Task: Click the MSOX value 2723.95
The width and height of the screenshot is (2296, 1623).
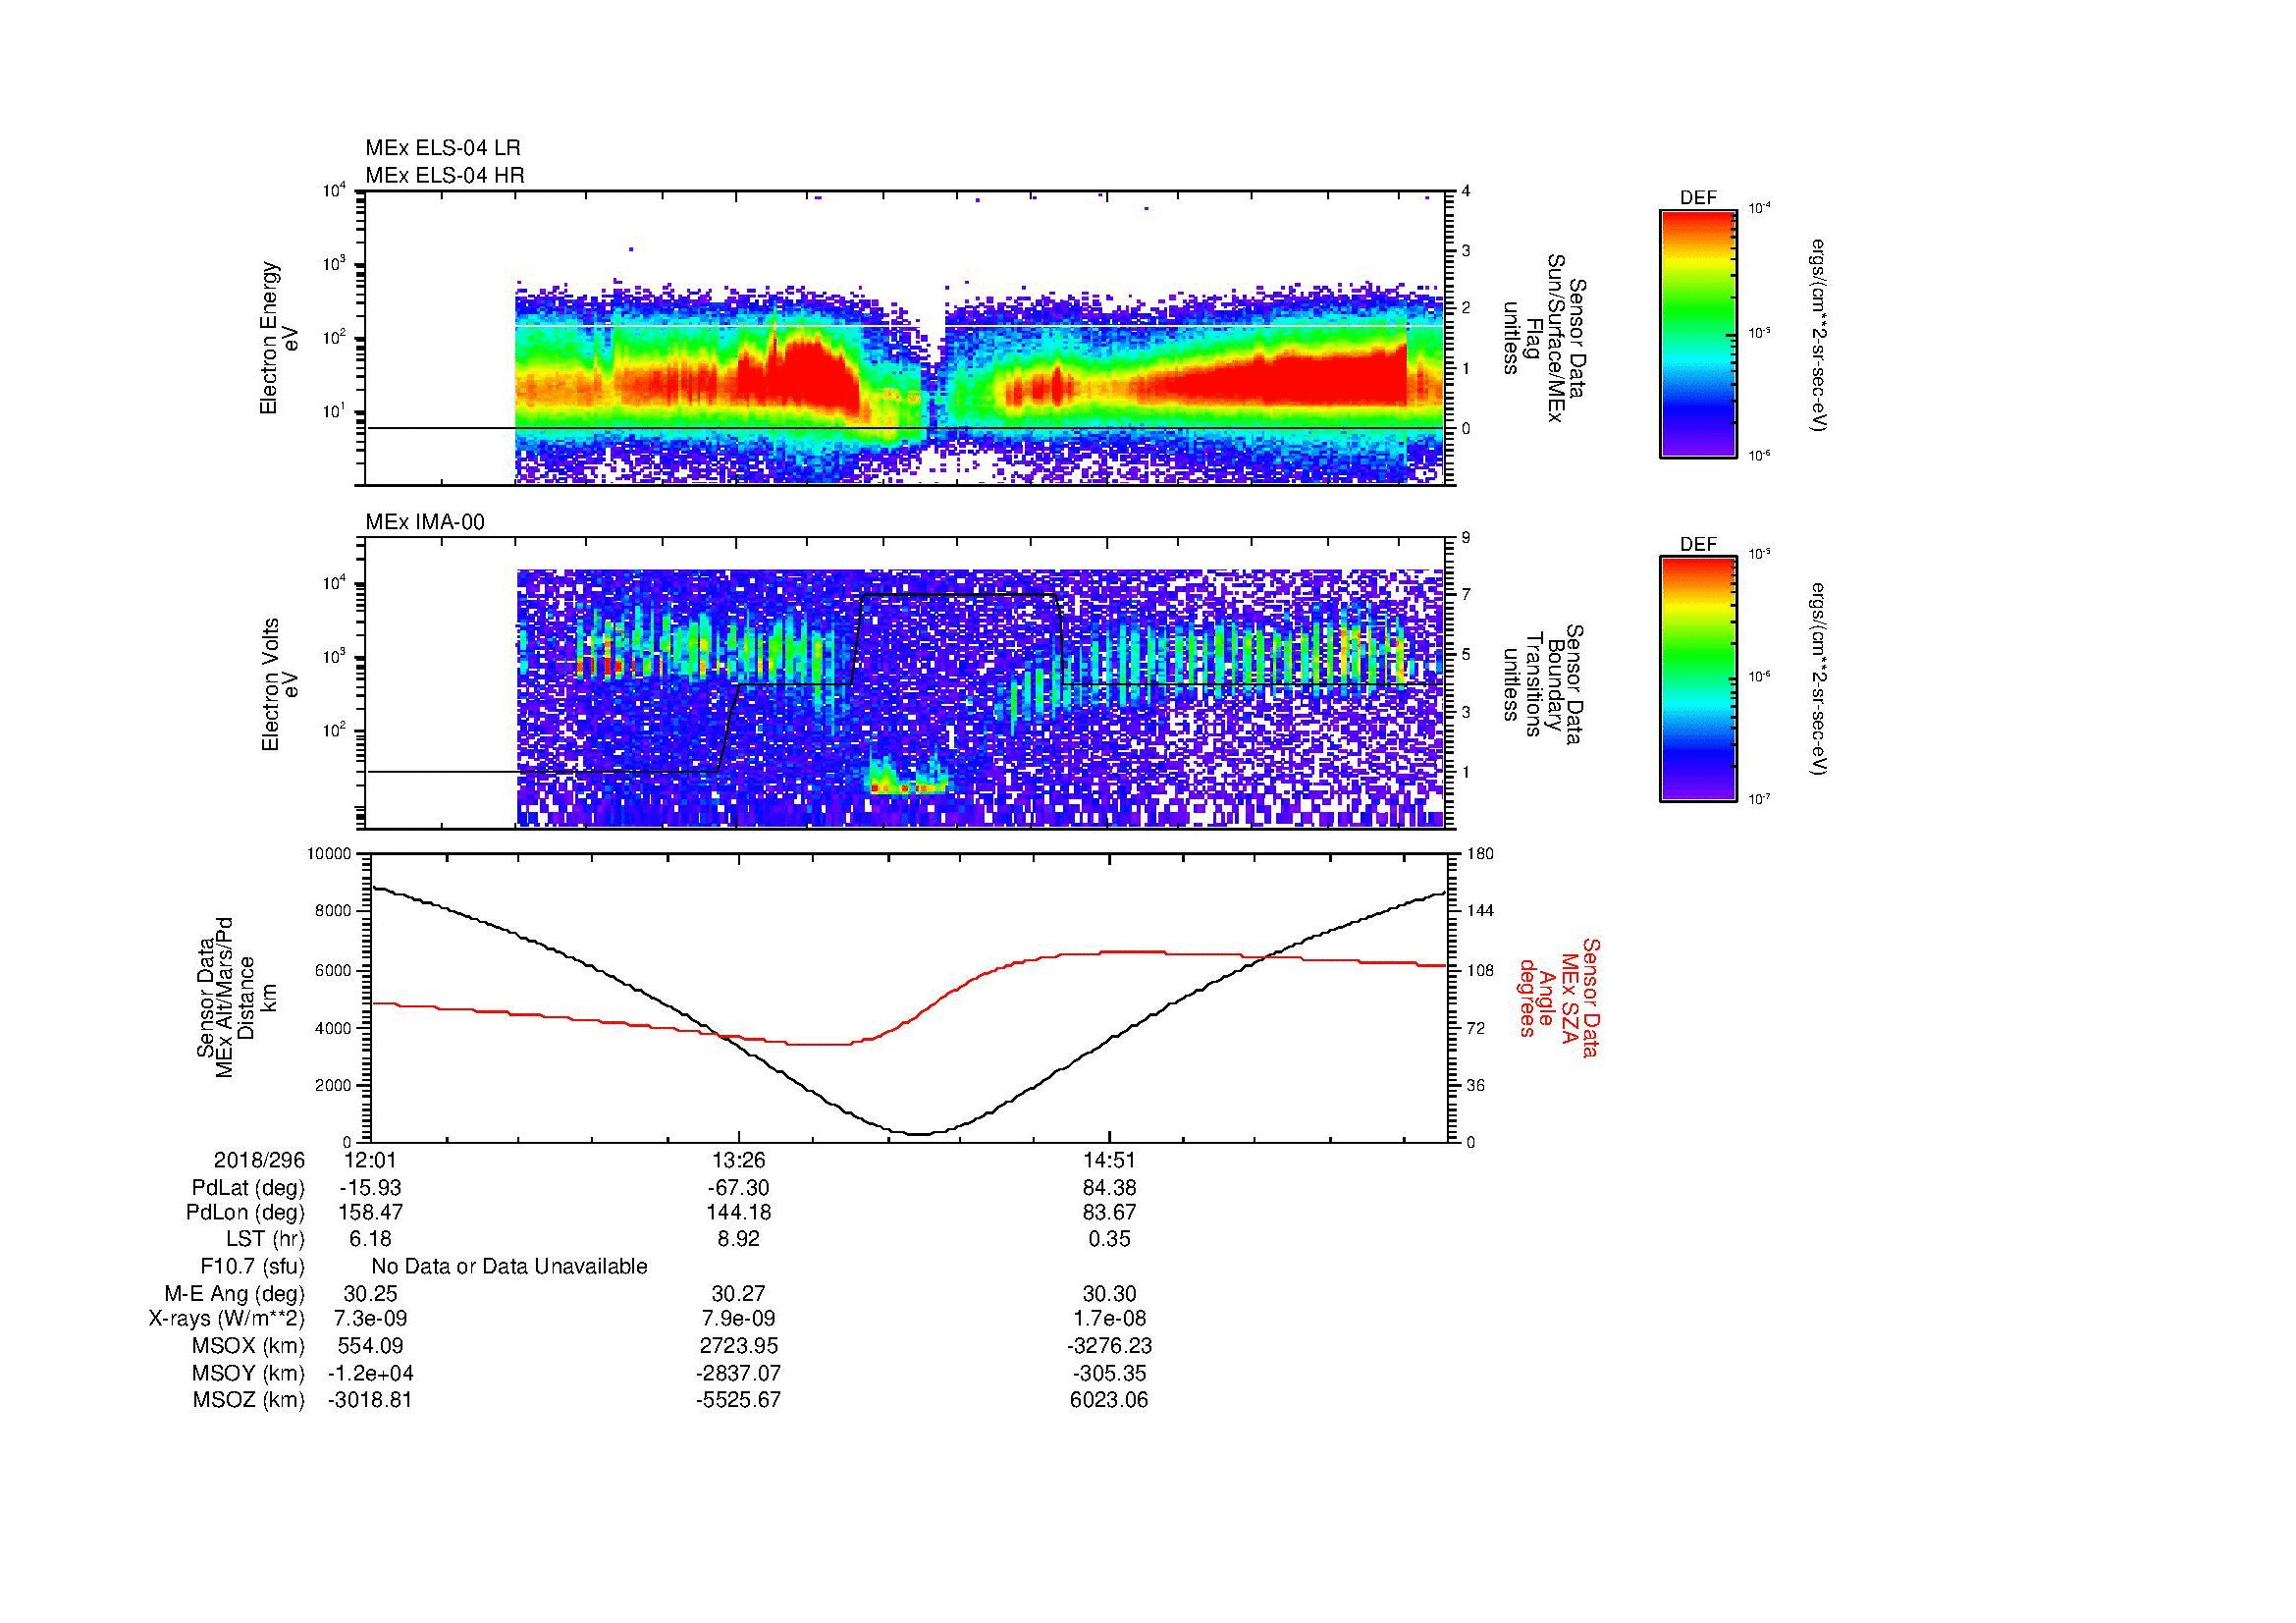Action: [x=739, y=1346]
